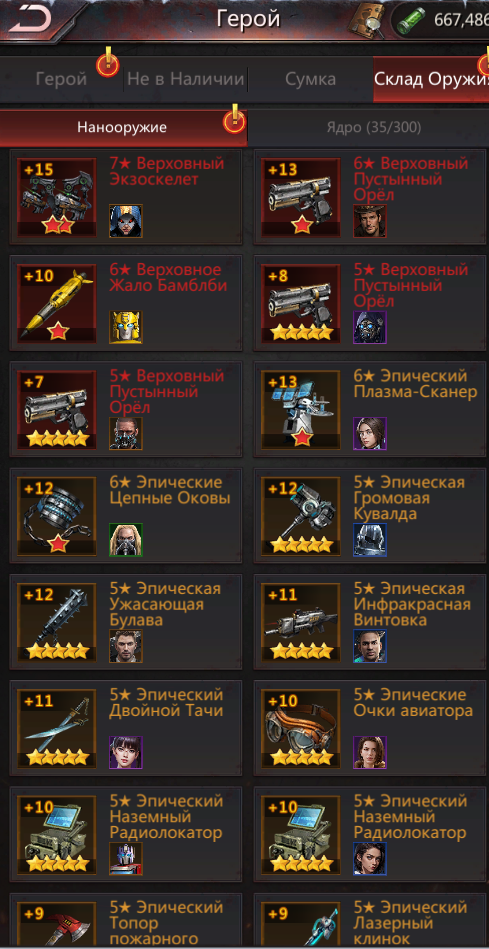Select the 7★ Верховный Экзоскелет weapon icon
Viewport: 489px width, 949px height.
tap(57, 197)
